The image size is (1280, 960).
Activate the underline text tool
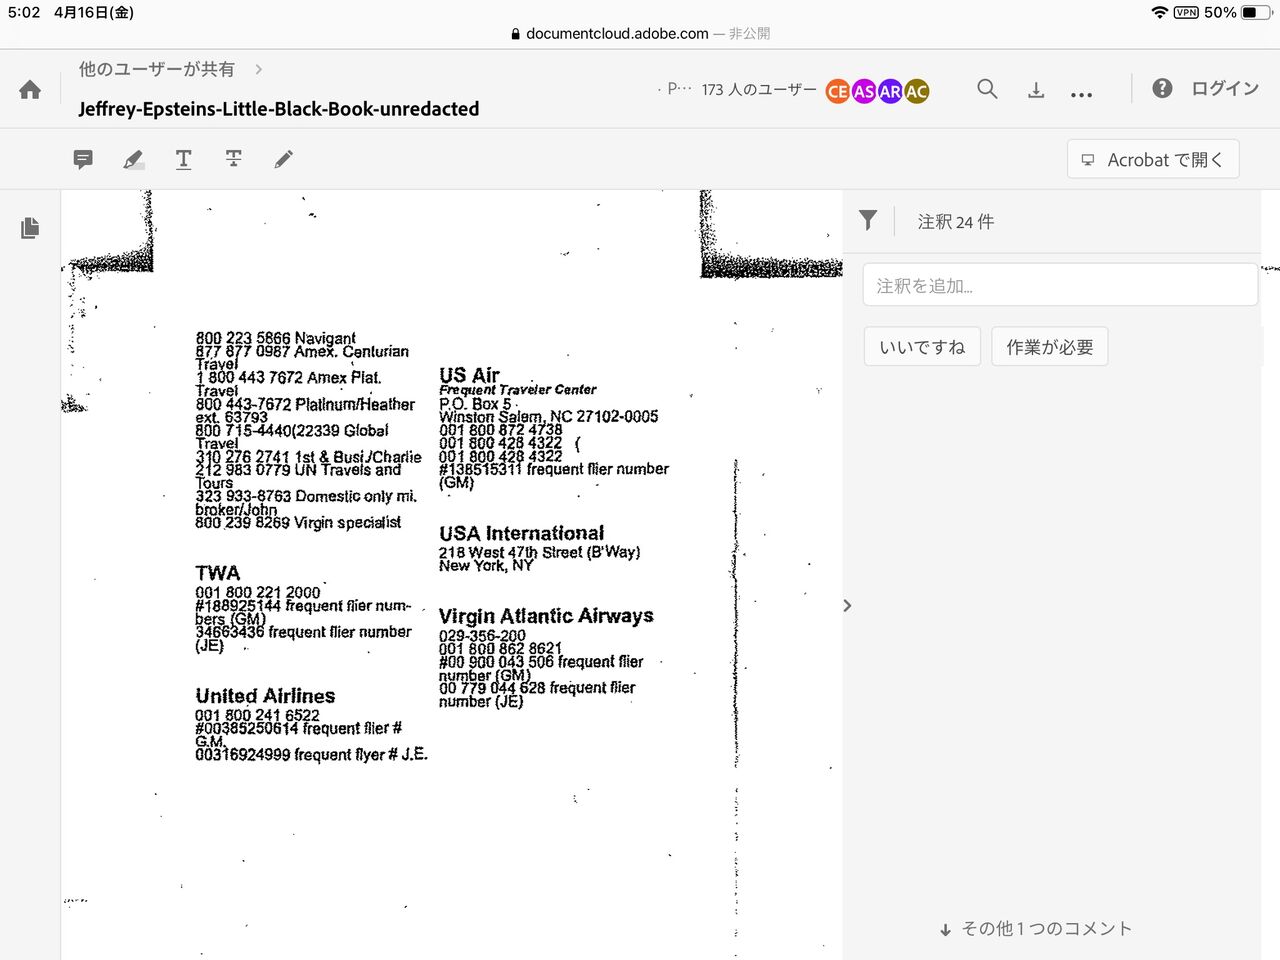click(x=184, y=159)
